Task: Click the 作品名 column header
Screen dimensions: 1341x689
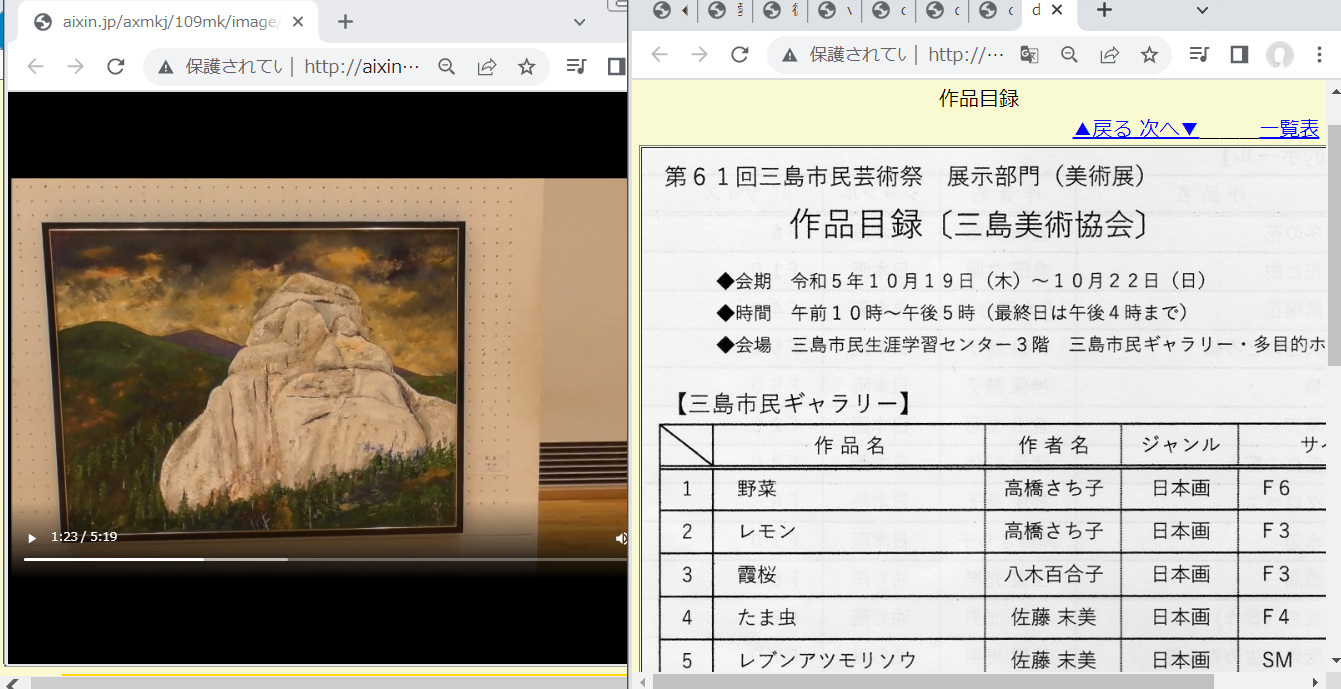Action: 850,445
